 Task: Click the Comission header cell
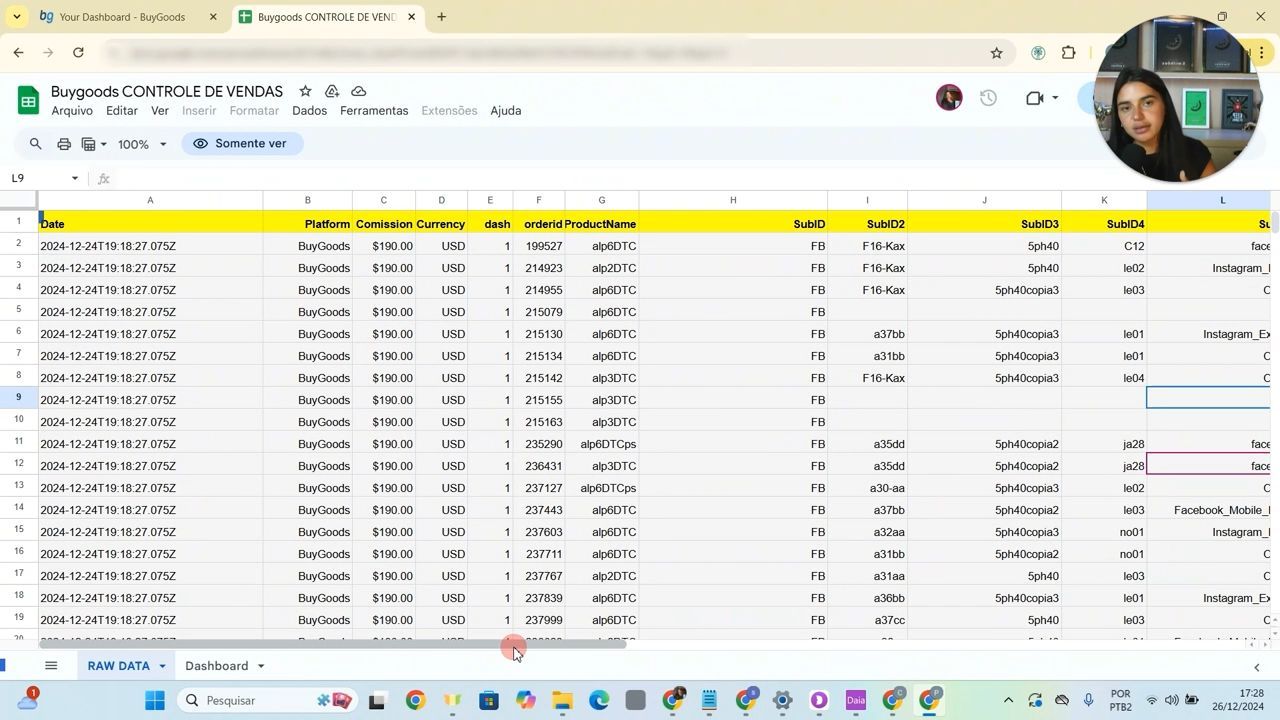coord(384,224)
